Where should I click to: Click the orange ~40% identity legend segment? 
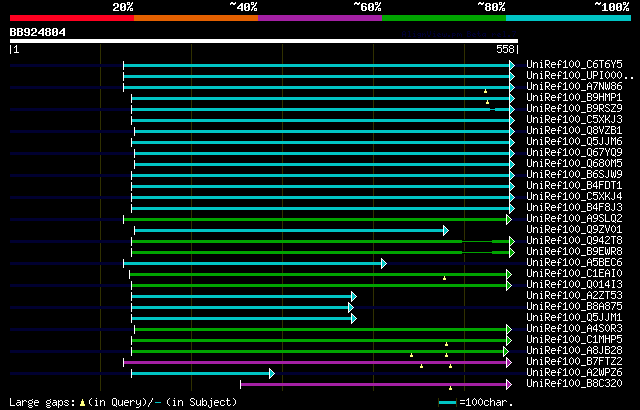pyautogui.click(x=196, y=18)
